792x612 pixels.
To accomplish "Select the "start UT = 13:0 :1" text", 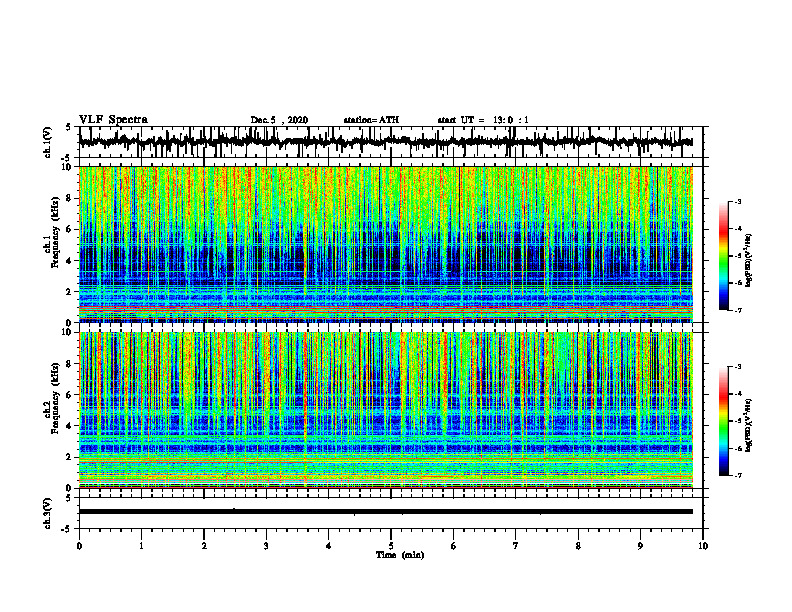I will 483,120.
